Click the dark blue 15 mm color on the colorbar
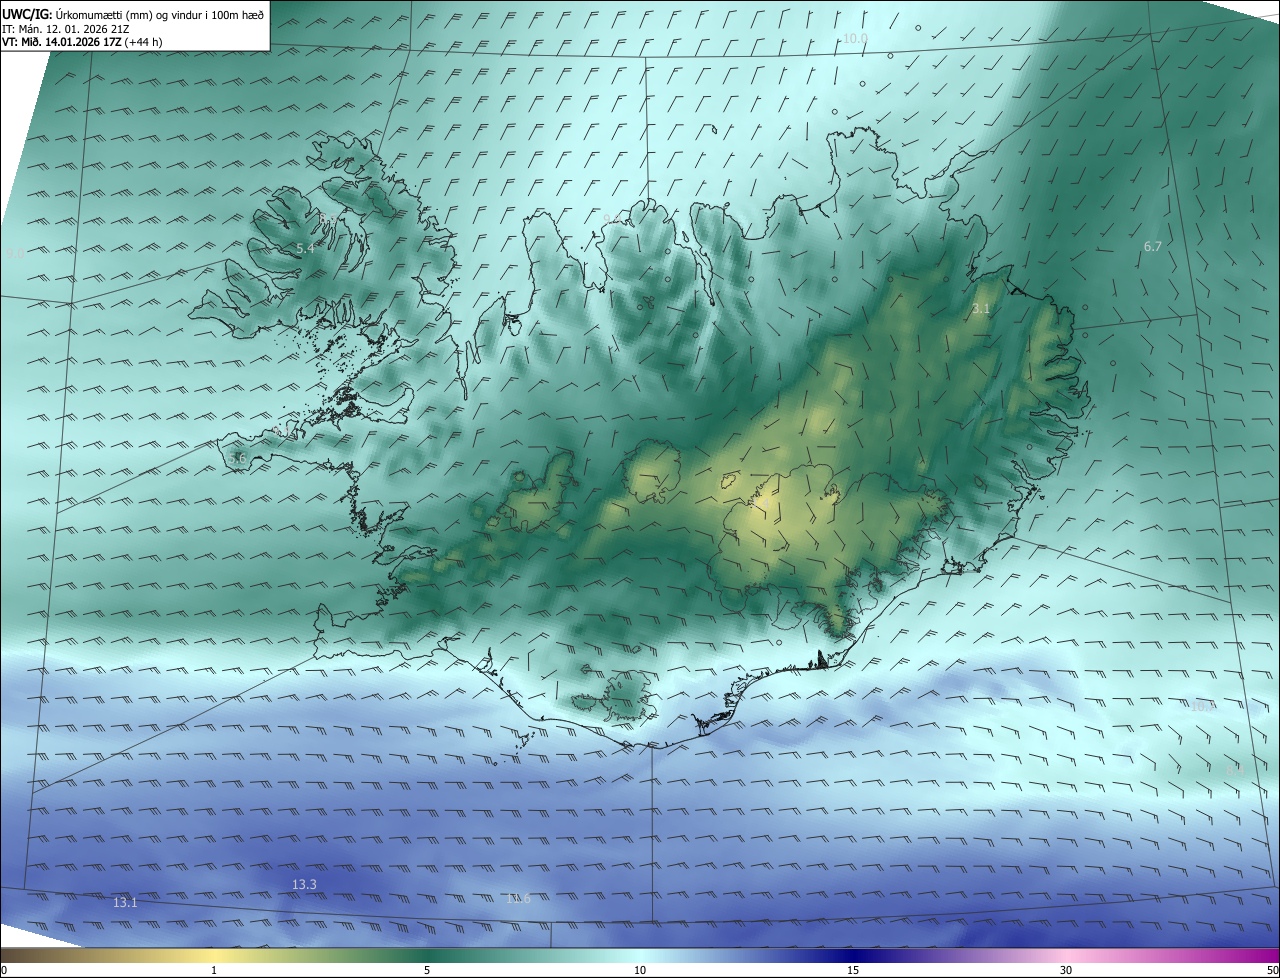Viewport: 1280px width, 978px height. [x=853, y=955]
